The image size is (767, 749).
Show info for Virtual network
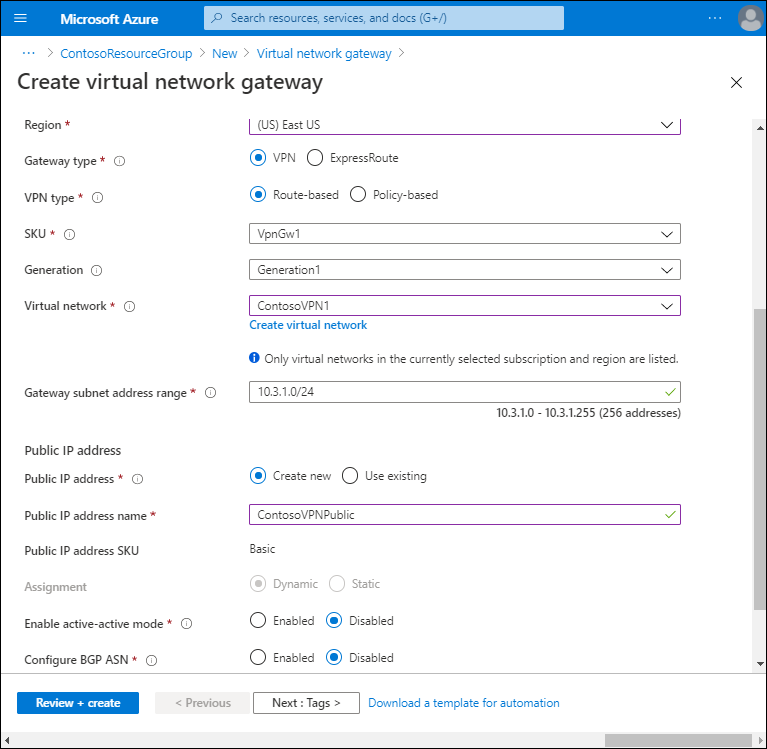click(129, 306)
